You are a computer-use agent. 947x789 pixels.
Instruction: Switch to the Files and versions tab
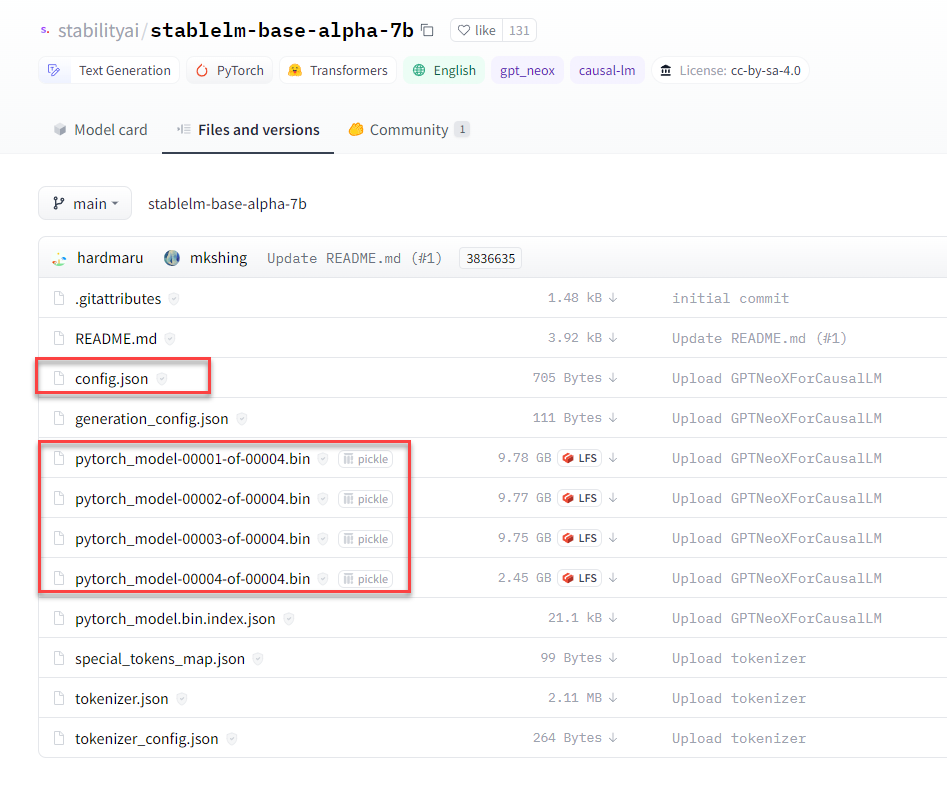point(248,130)
